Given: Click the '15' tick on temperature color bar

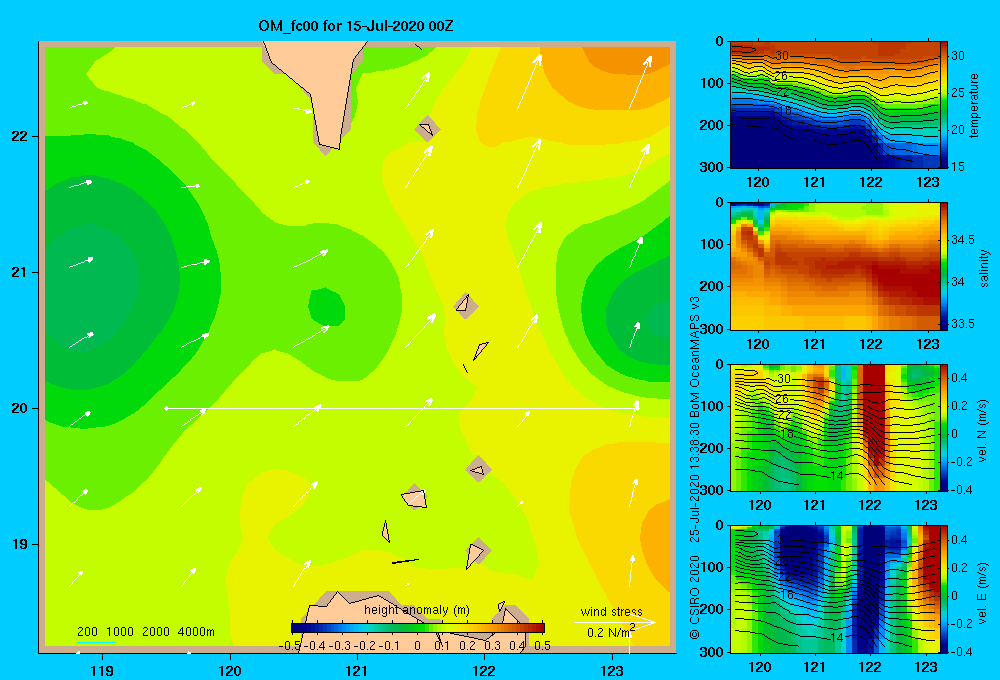Looking at the screenshot, I should [958, 166].
